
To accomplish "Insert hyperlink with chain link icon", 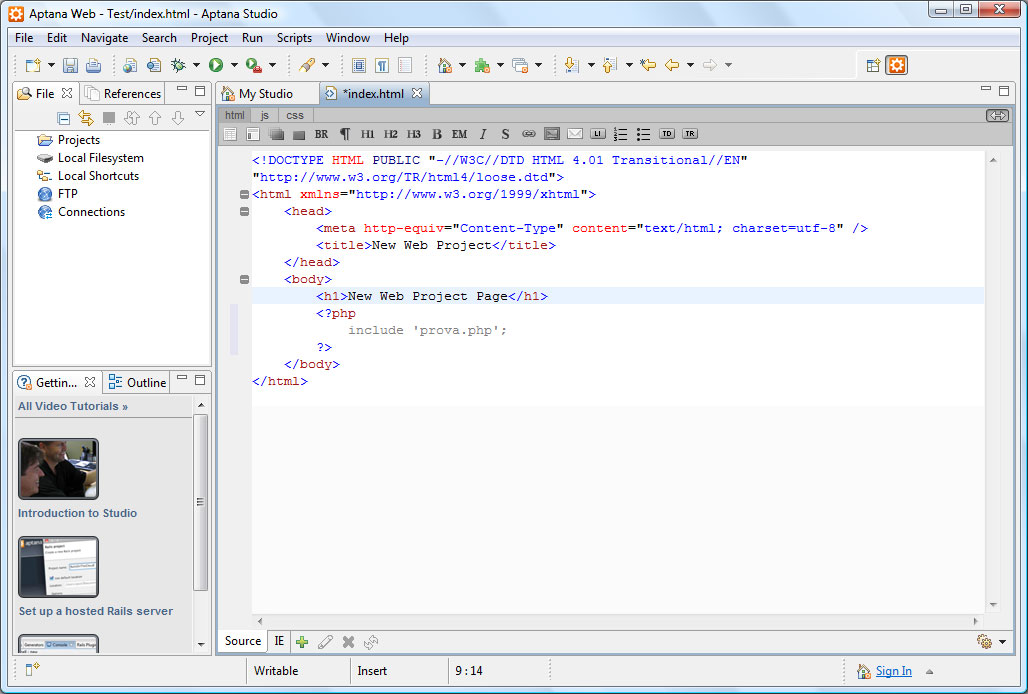I will coord(528,134).
